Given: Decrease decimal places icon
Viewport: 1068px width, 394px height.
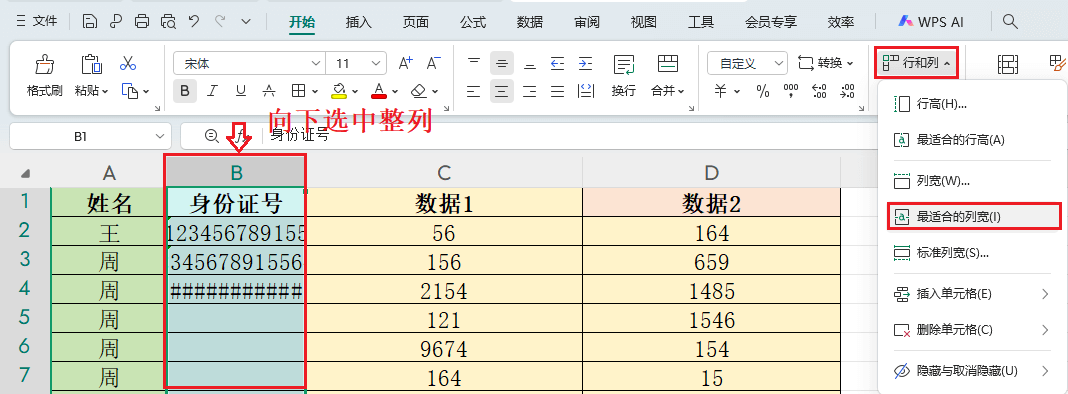Looking at the screenshot, I should tap(847, 91).
